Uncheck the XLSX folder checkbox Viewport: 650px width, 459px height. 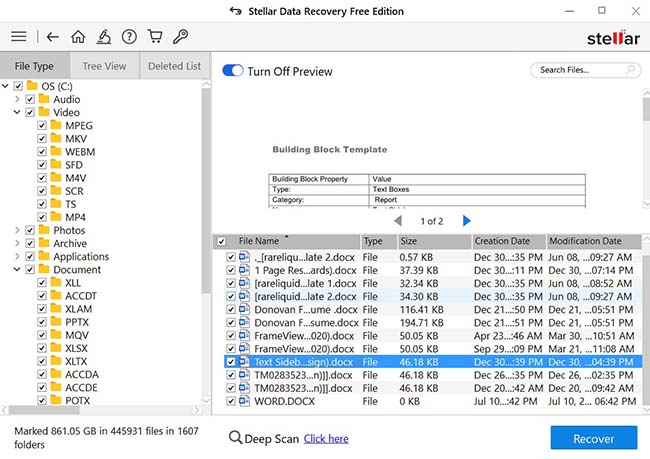click(42, 348)
